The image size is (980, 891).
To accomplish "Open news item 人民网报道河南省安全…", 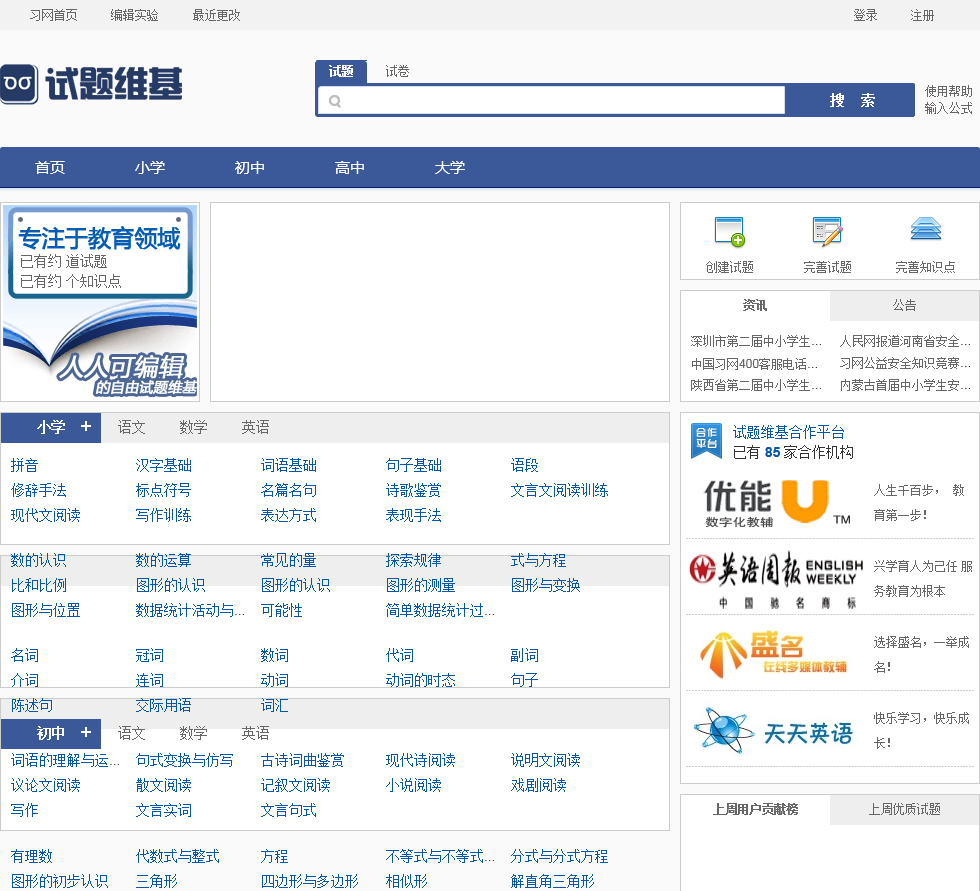I will click(x=905, y=341).
